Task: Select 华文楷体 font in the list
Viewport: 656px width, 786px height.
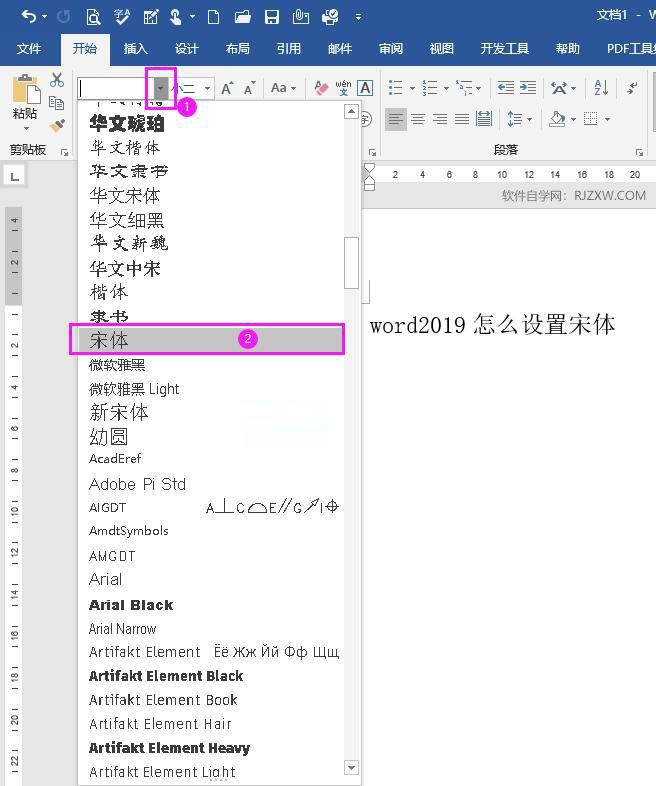Action: (211, 147)
